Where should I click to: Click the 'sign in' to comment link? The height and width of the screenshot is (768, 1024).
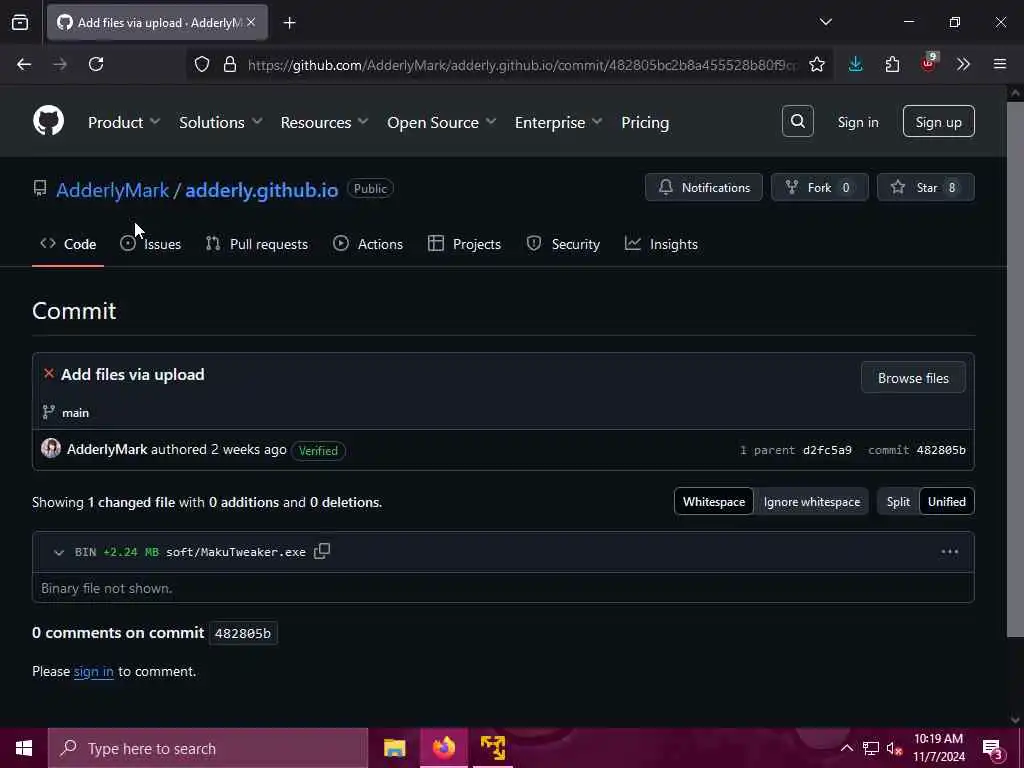click(x=93, y=671)
